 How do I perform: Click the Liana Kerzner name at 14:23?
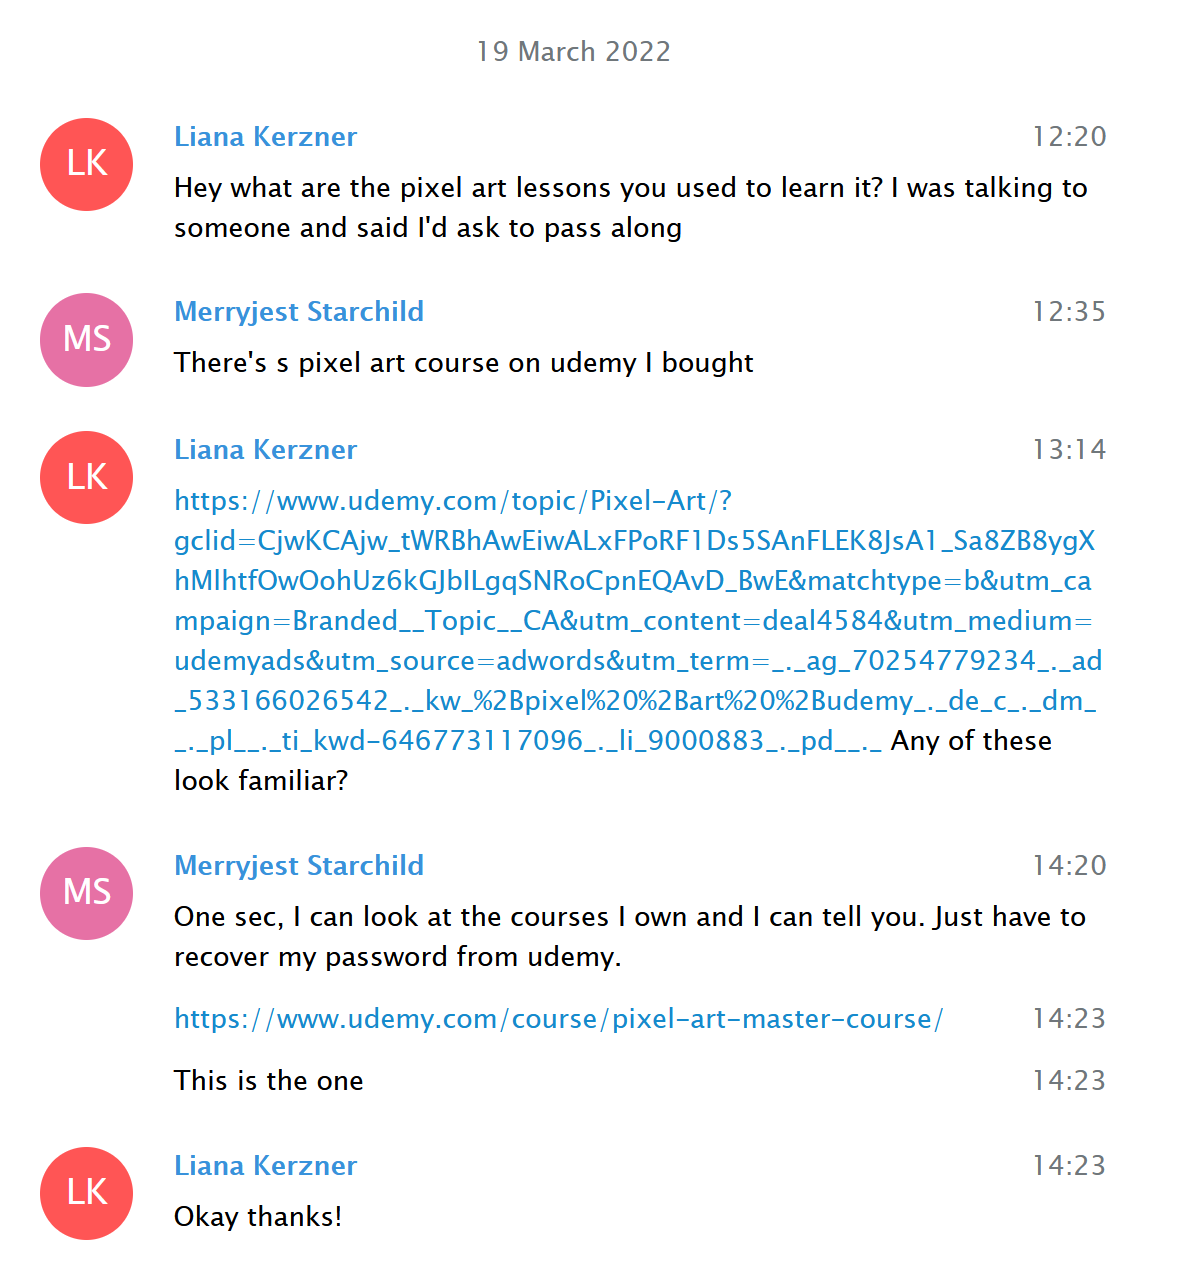tap(265, 1166)
